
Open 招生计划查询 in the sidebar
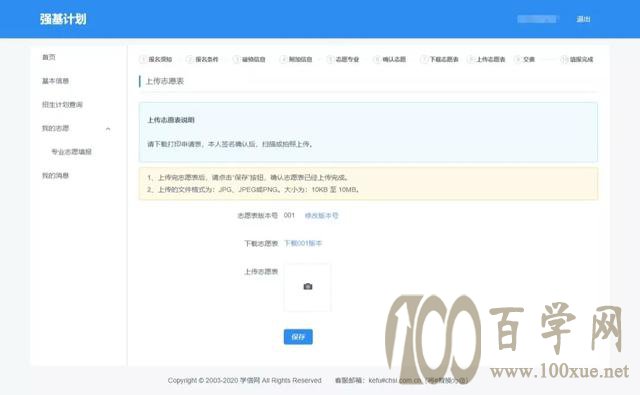(x=62, y=104)
